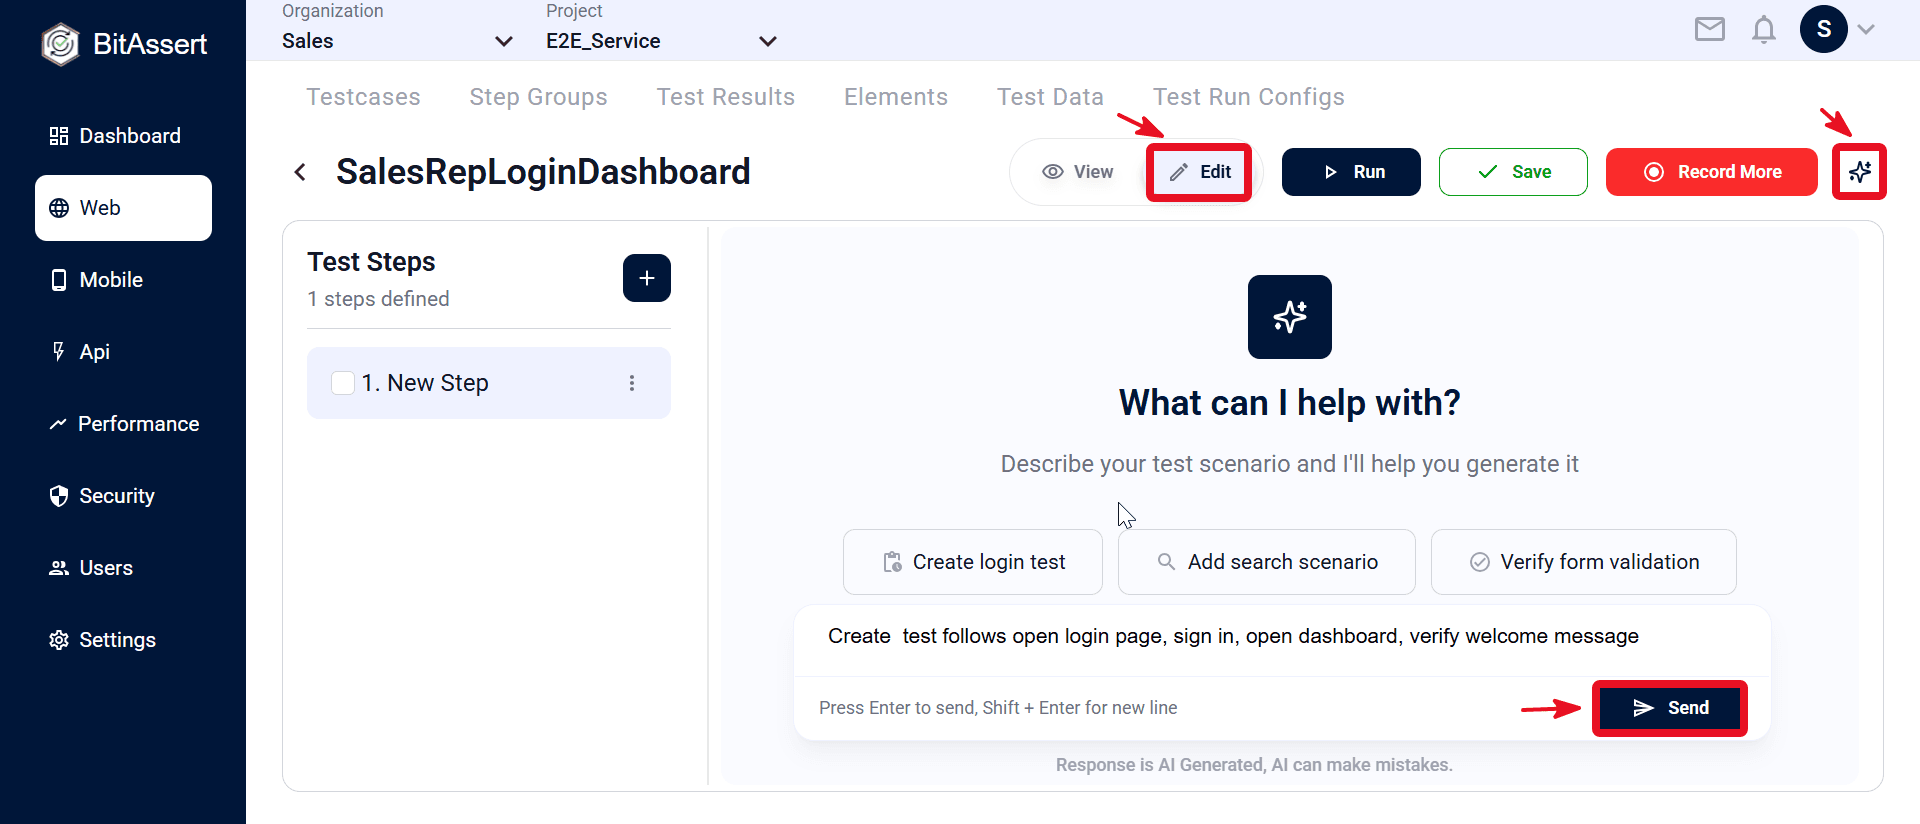This screenshot has width=1920, height=824.
Task: Check the New Step checkbox
Action: coord(343,383)
